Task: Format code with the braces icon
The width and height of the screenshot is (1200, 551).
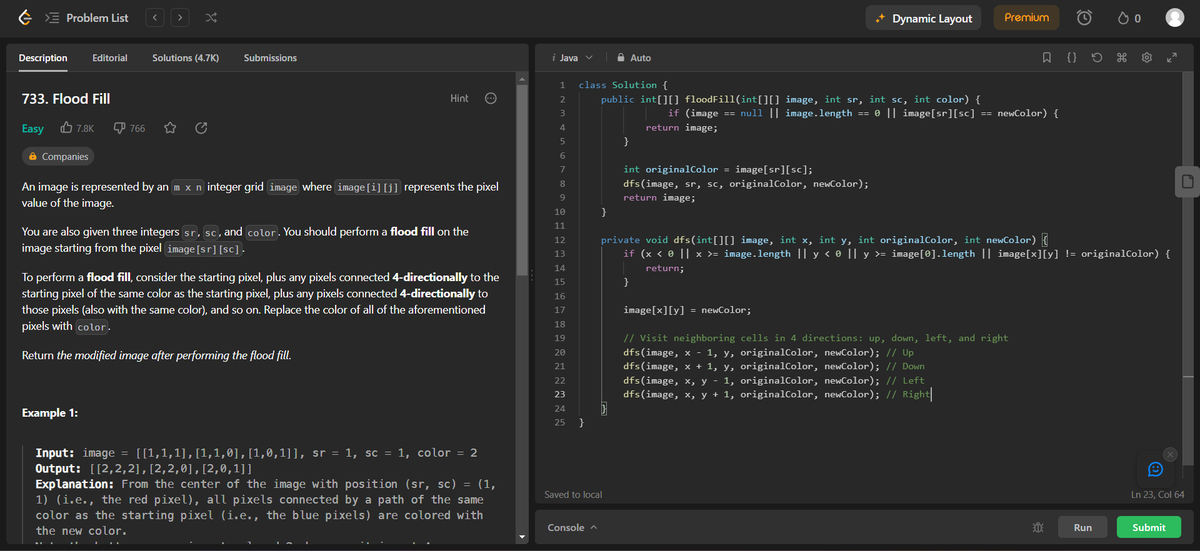Action: click(1071, 58)
